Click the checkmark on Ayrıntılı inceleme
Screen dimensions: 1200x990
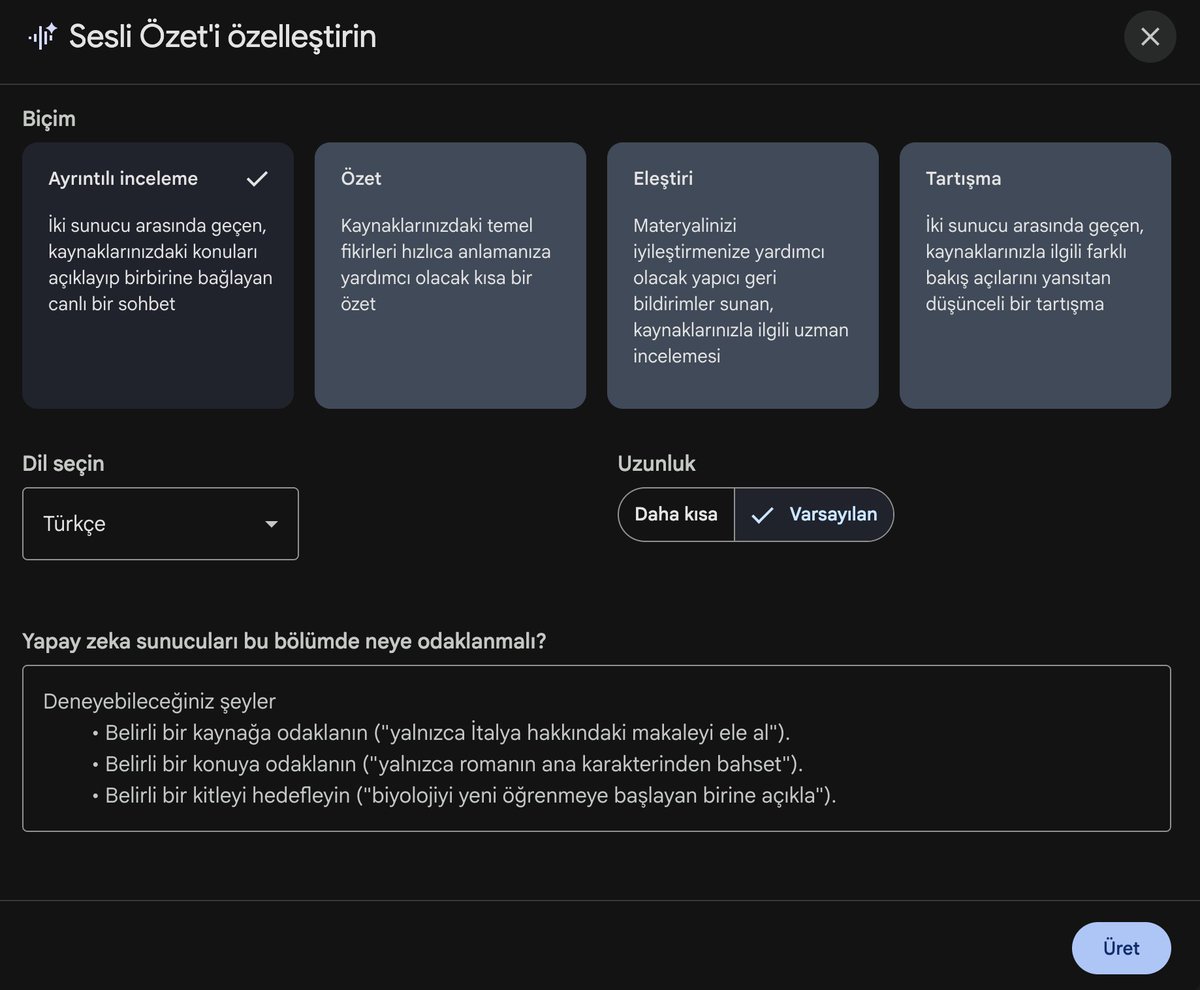coord(257,179)
